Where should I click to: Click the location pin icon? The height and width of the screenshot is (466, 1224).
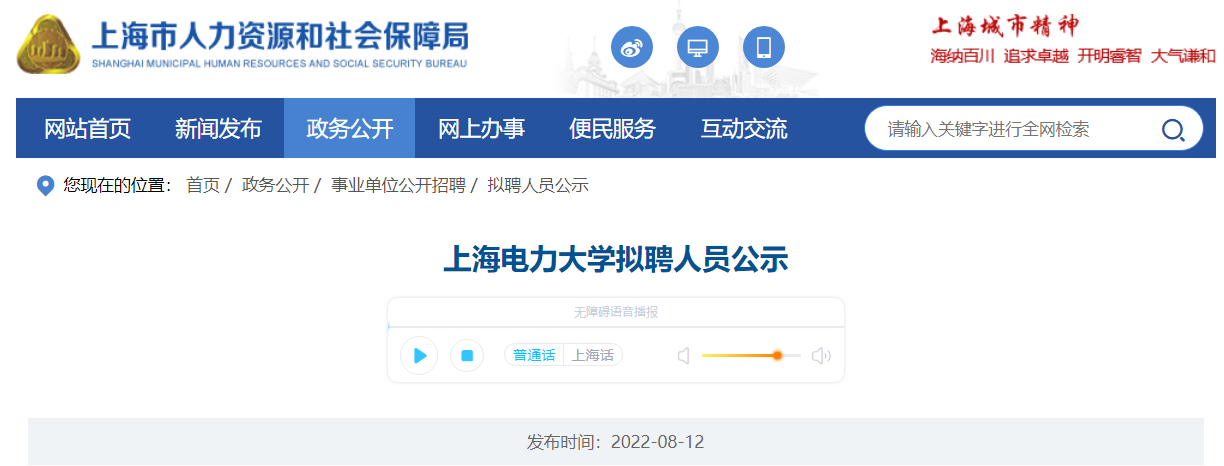pyautogui.click(x=45, y=186)
